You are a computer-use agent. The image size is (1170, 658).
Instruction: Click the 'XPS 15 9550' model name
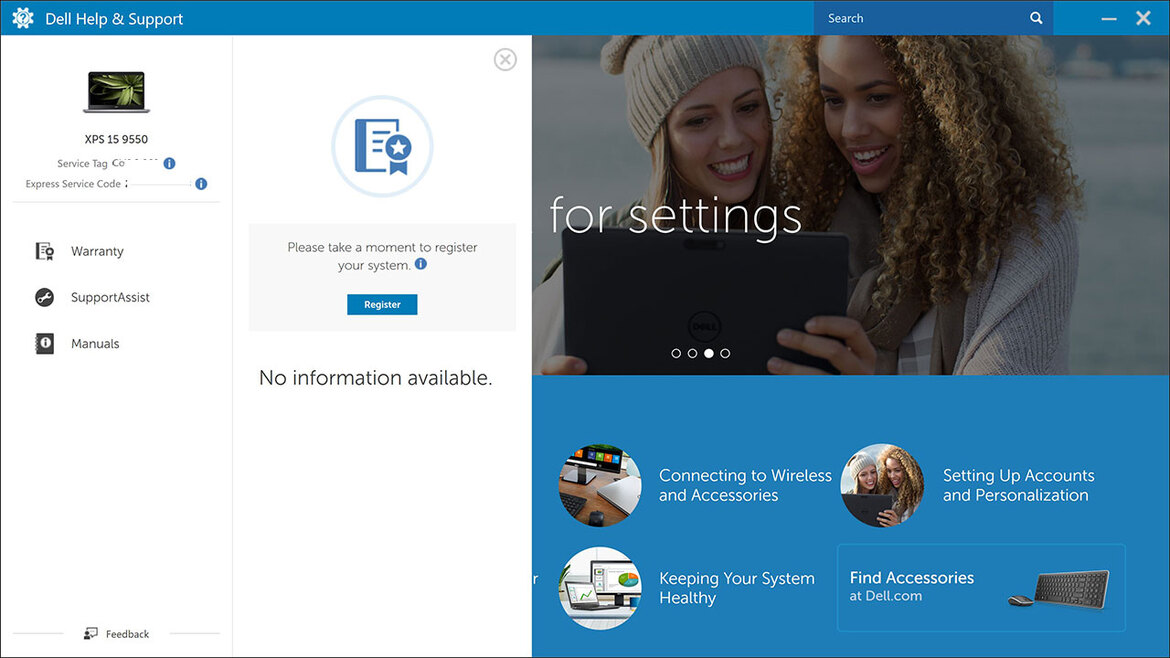(x=116, y=140)
